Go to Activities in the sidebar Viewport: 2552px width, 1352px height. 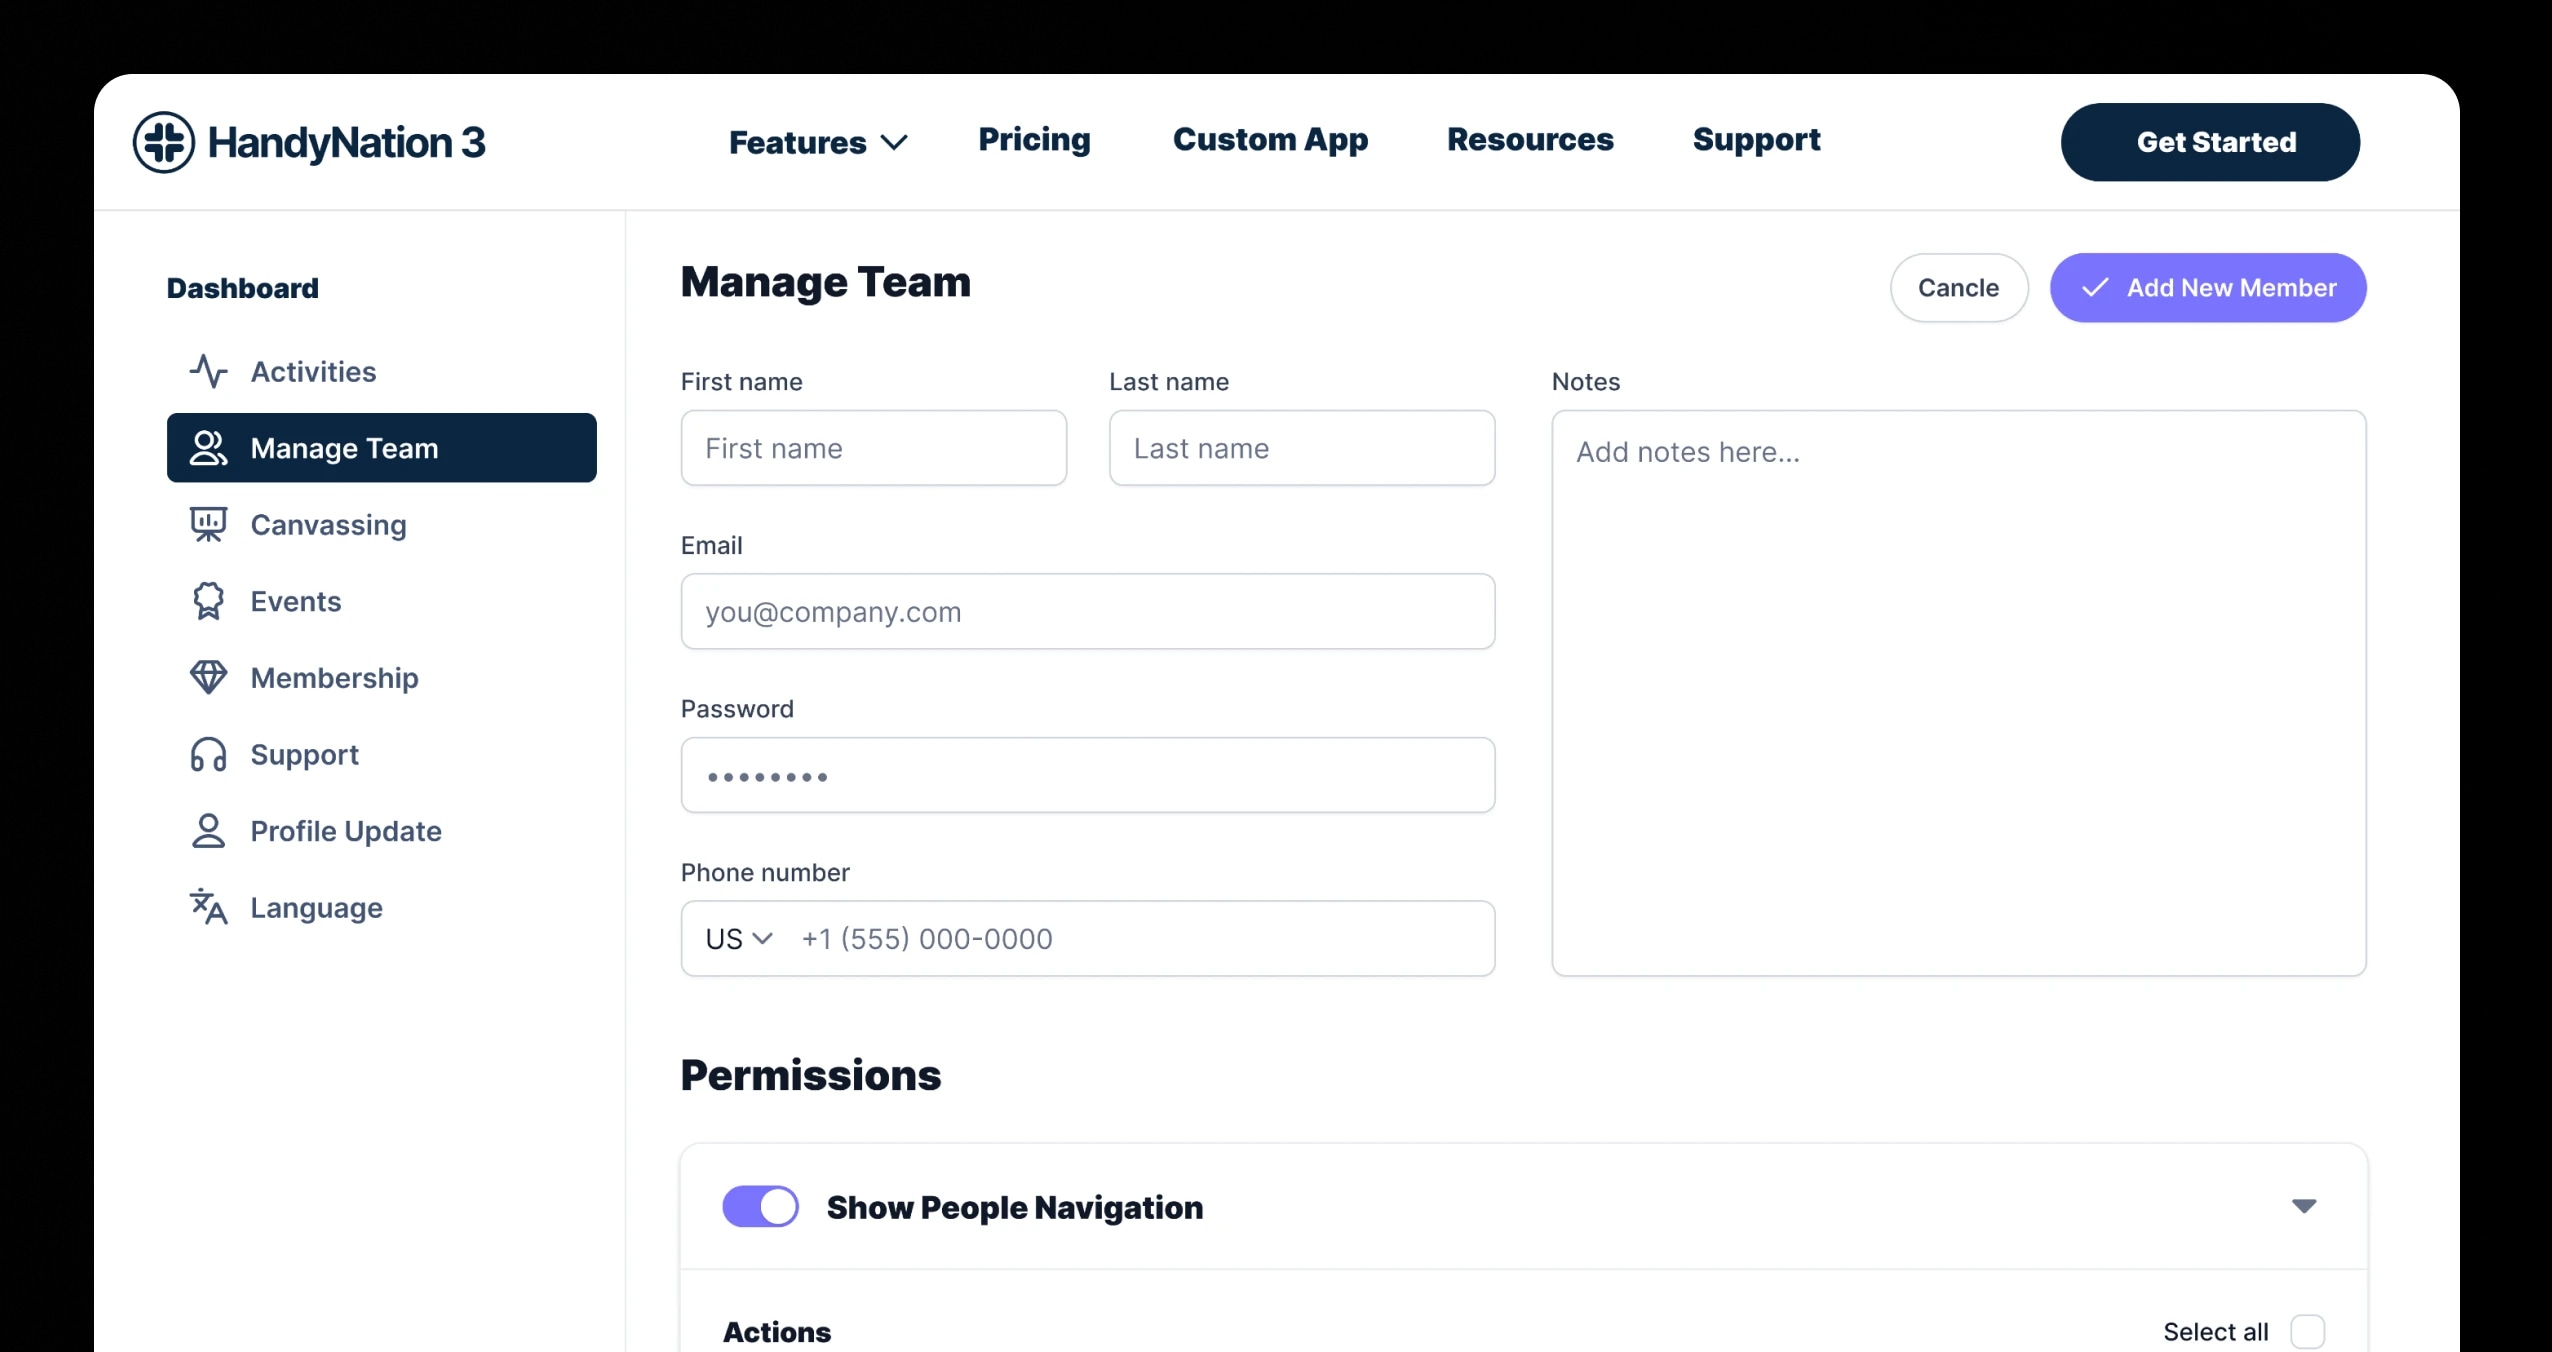382,371
